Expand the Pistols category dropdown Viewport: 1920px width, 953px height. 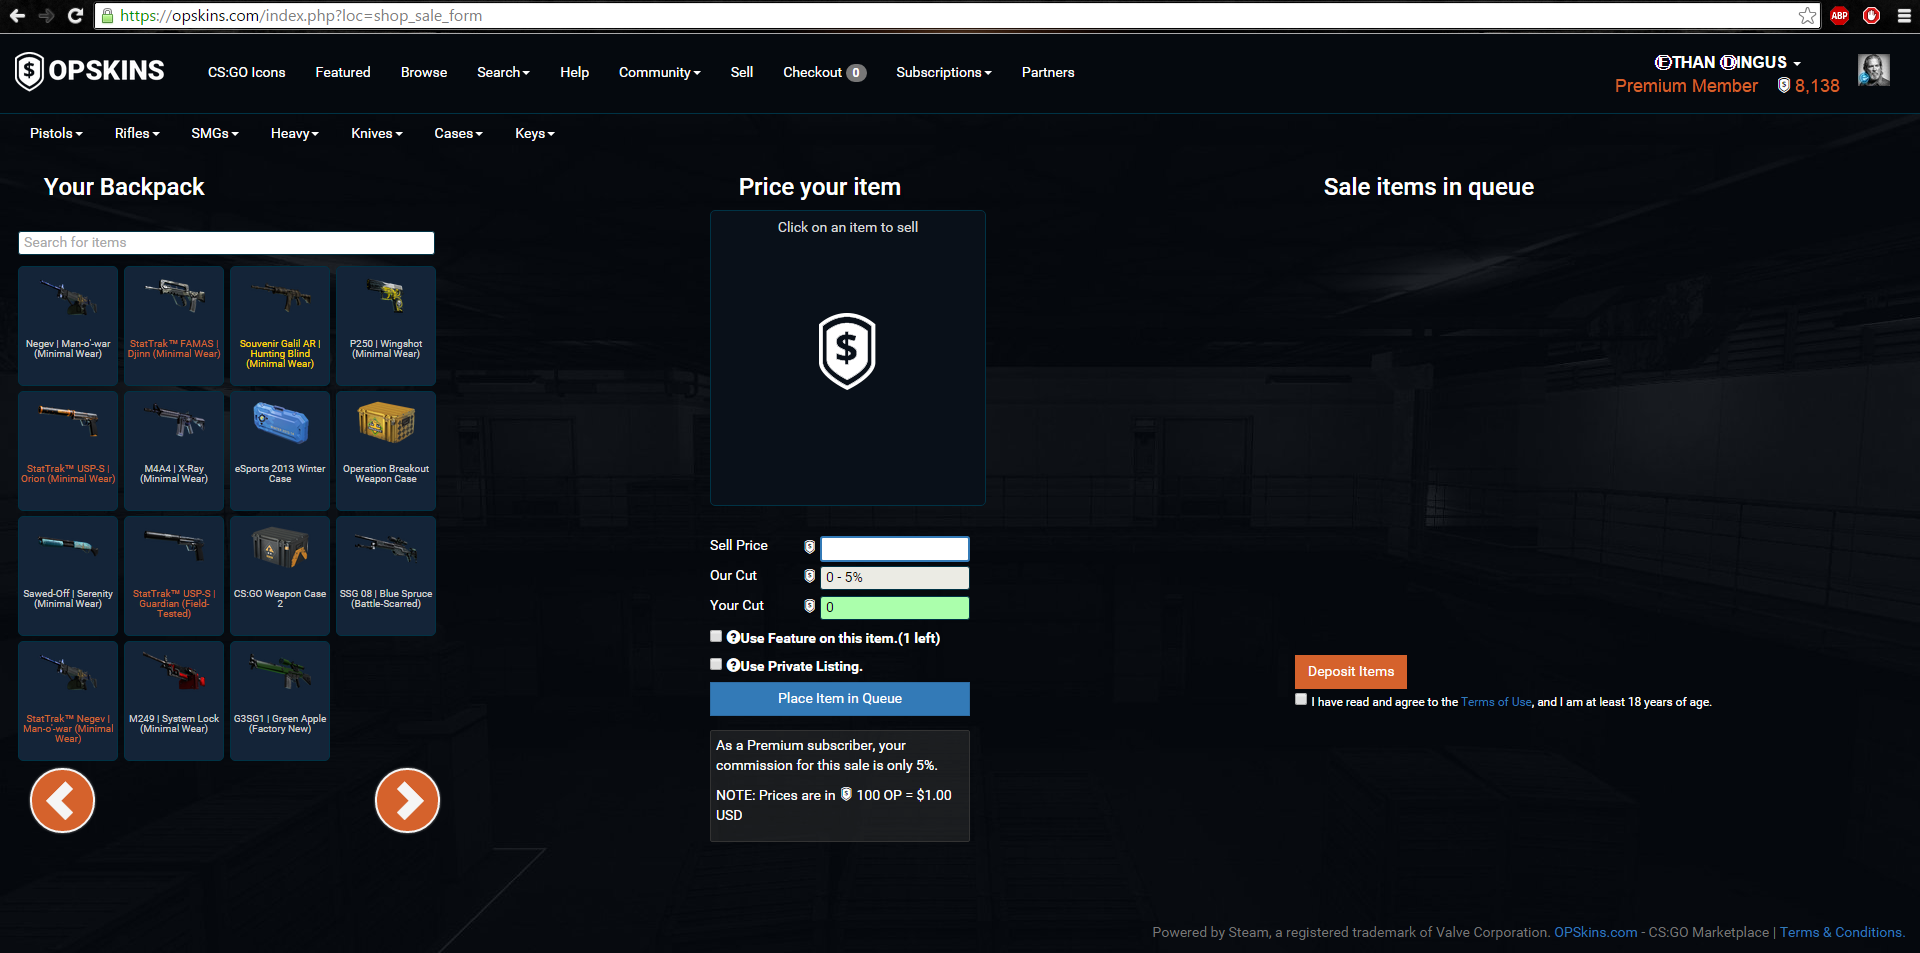[x=56, y=133]
